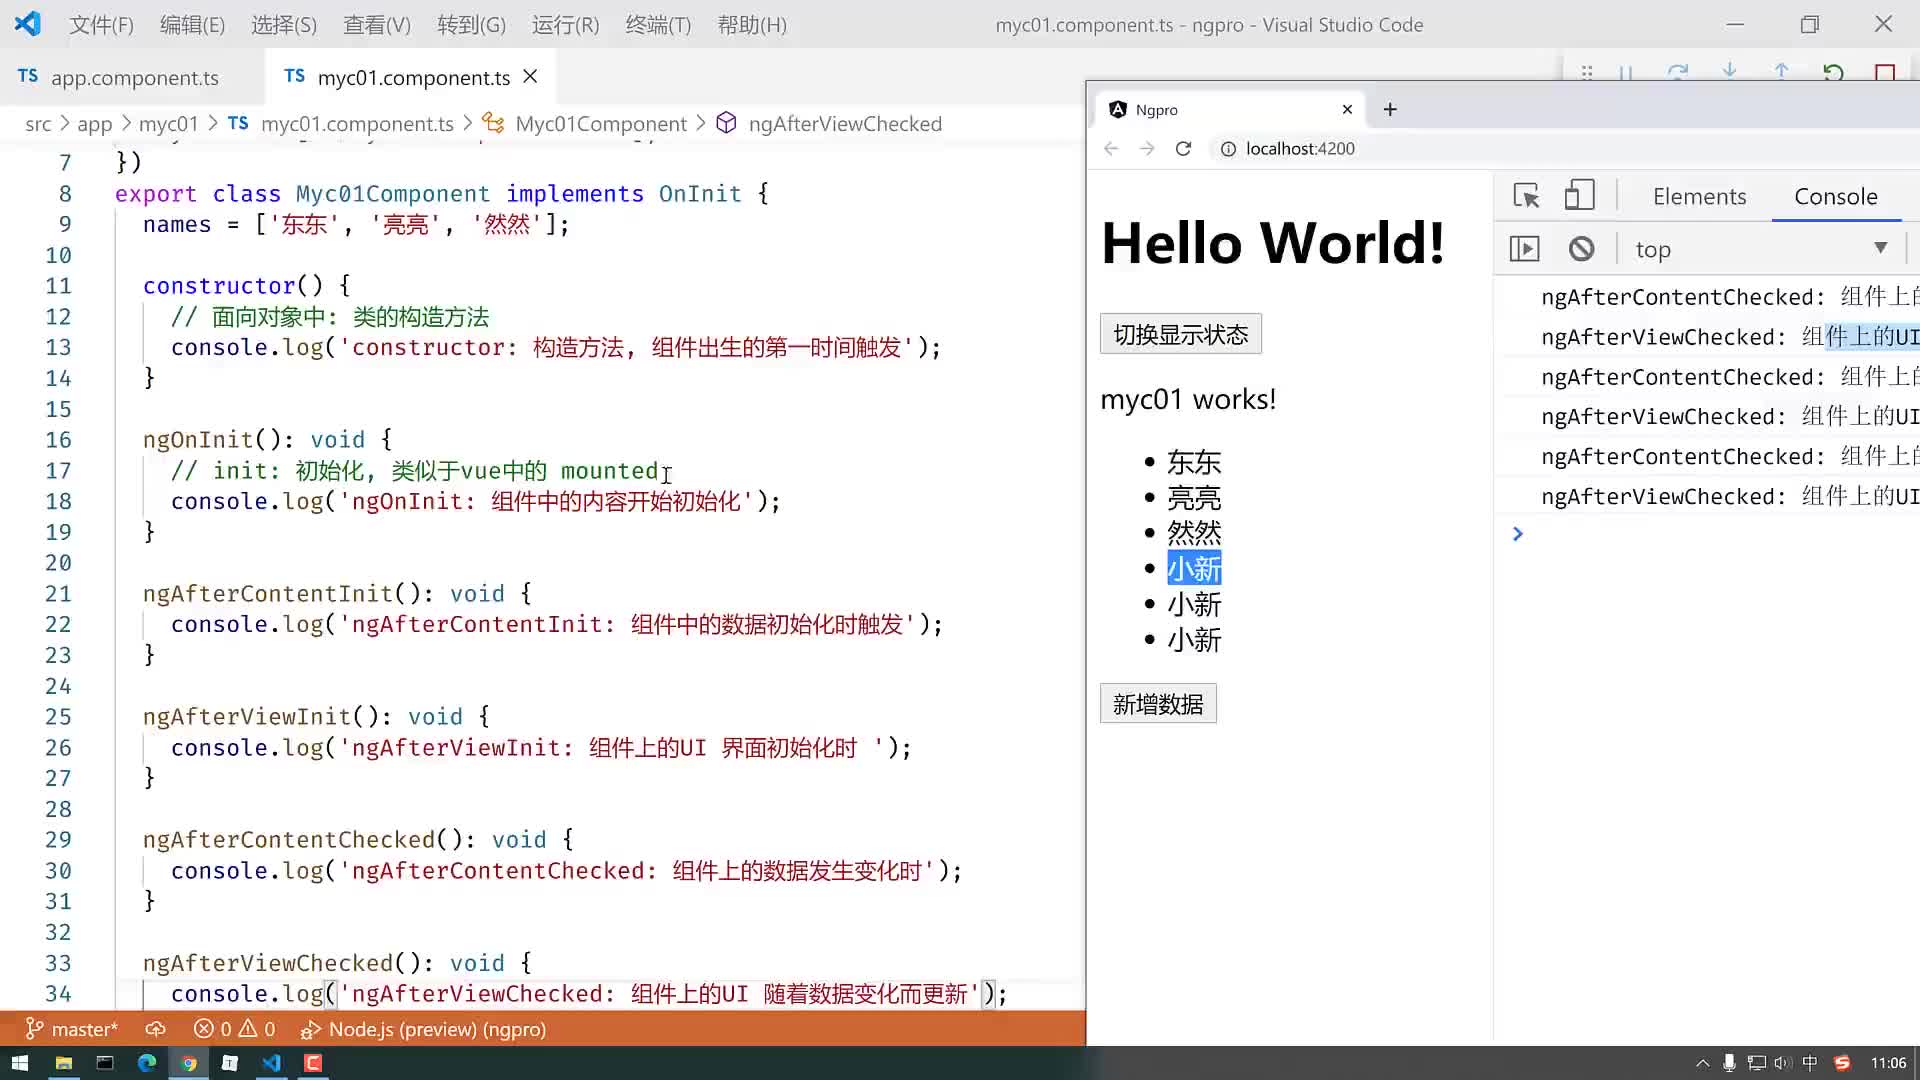Open the 选择(S) menu
Screen dimensions: 1920x1080
tap(284, 25)
